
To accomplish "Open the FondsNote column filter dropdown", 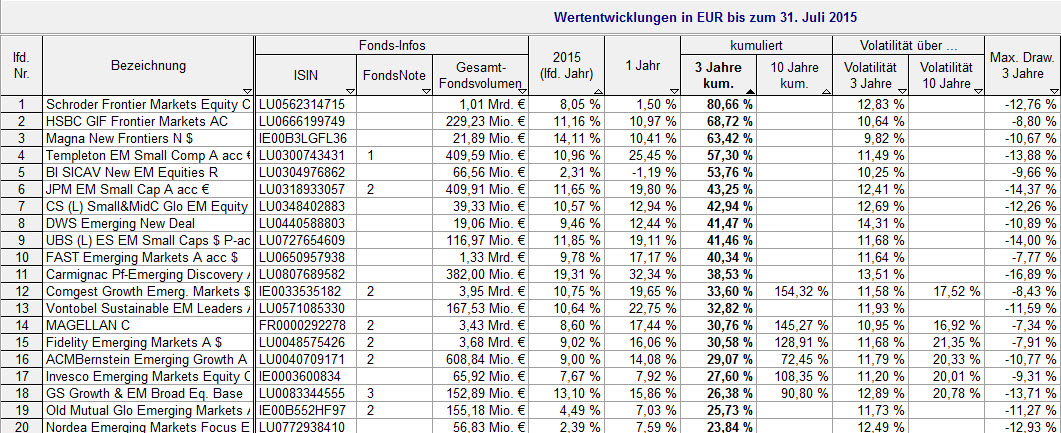I will (x=426, y=91).
